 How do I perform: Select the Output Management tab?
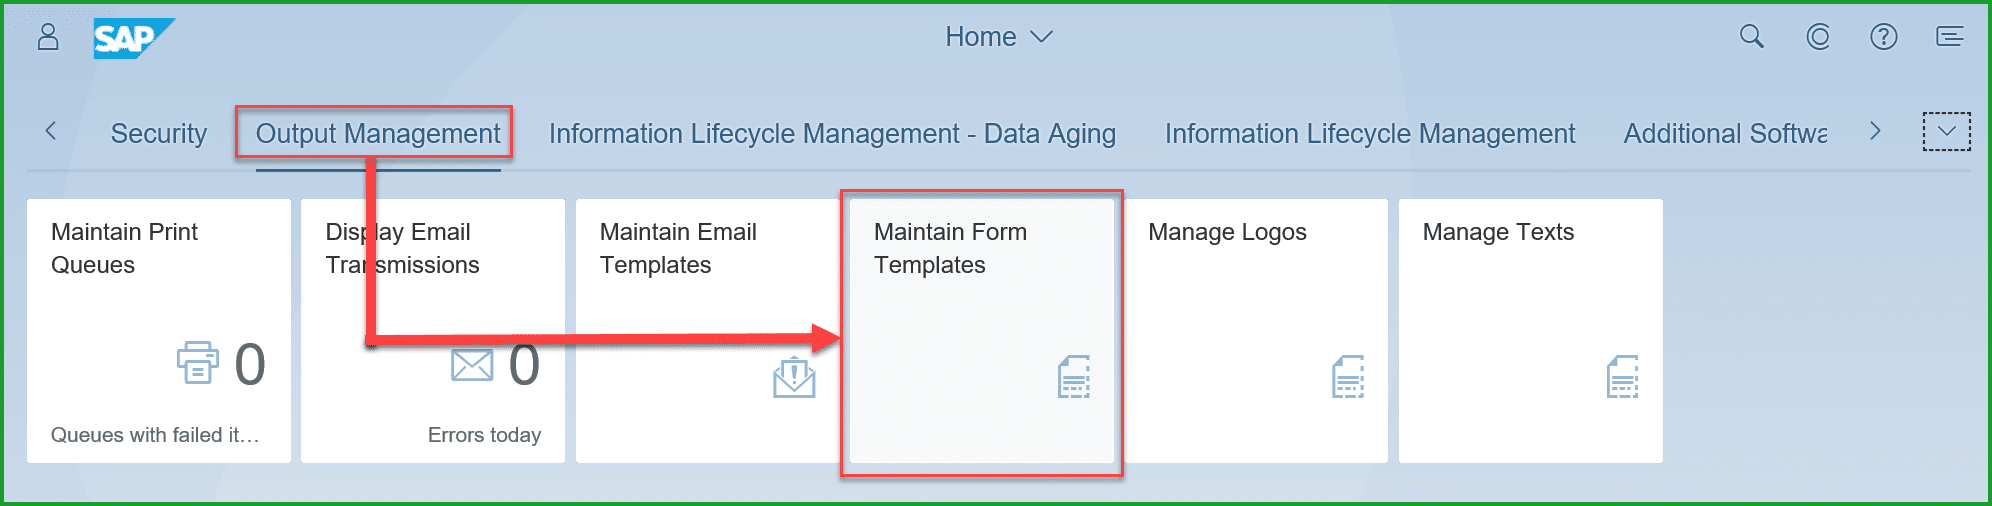coord(377,133)
